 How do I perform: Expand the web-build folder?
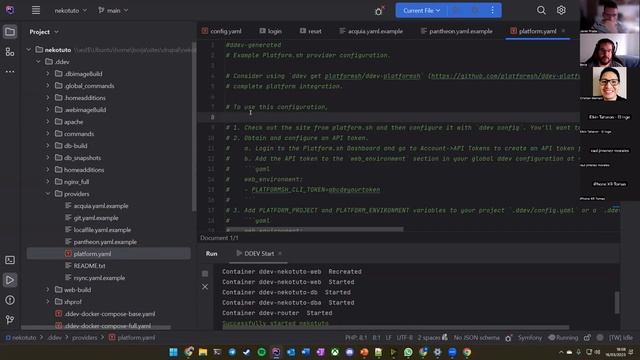click(48, 289)
